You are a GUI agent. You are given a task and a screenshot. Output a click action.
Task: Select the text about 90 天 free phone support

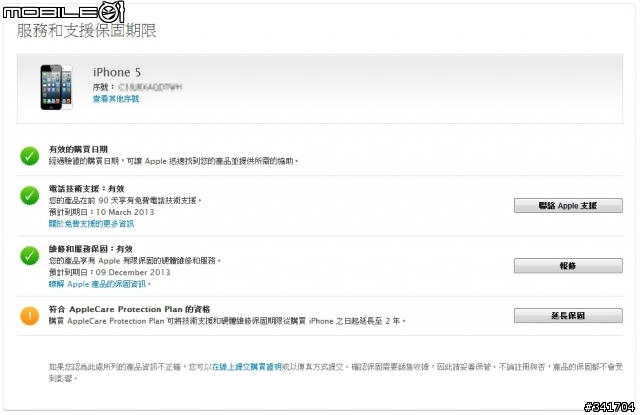point(125,200)
